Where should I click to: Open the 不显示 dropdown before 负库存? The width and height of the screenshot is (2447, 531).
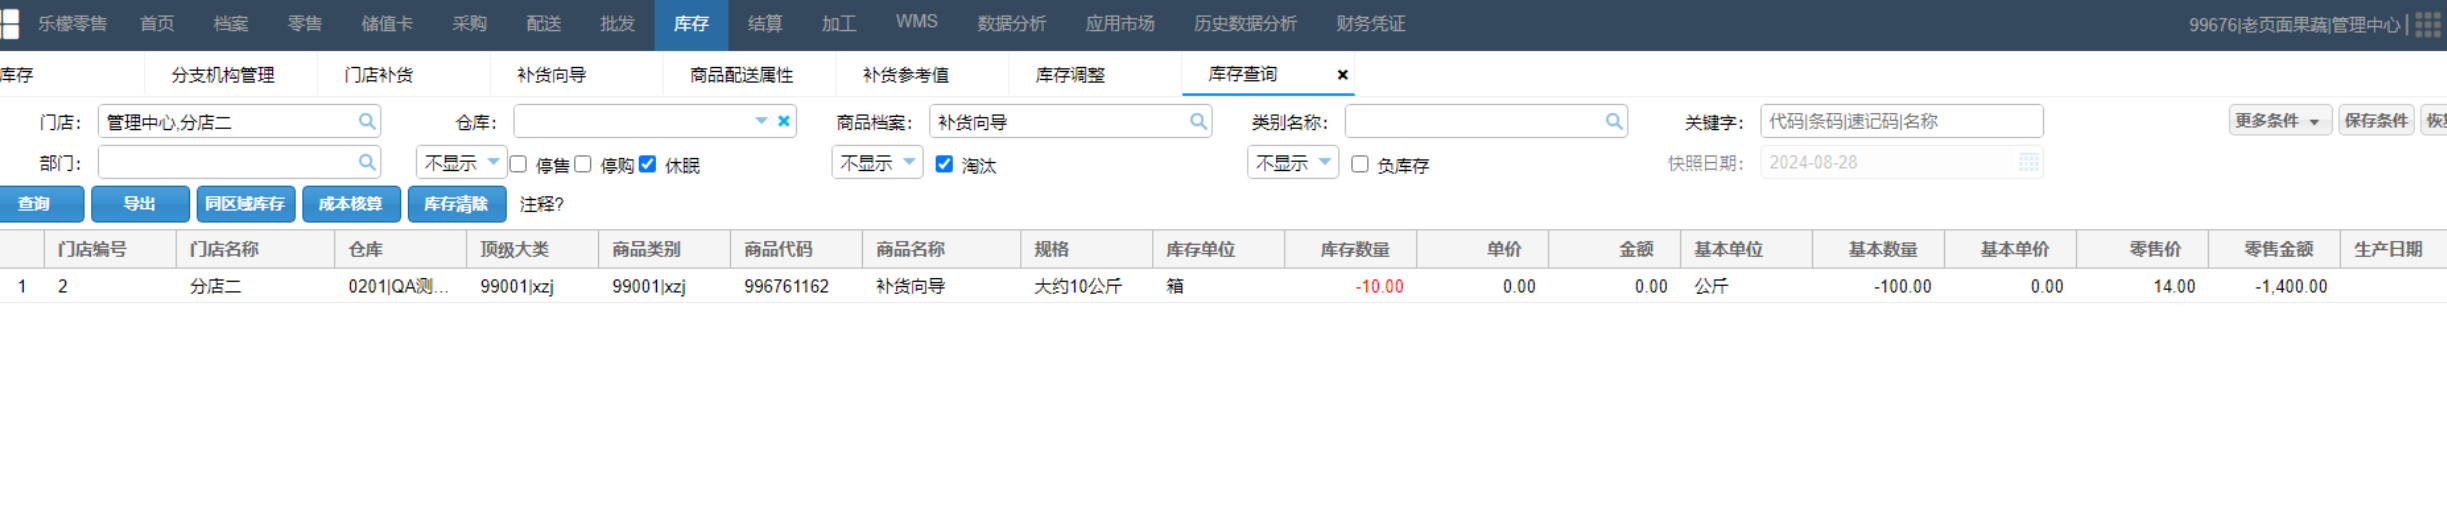point(1293,162)
